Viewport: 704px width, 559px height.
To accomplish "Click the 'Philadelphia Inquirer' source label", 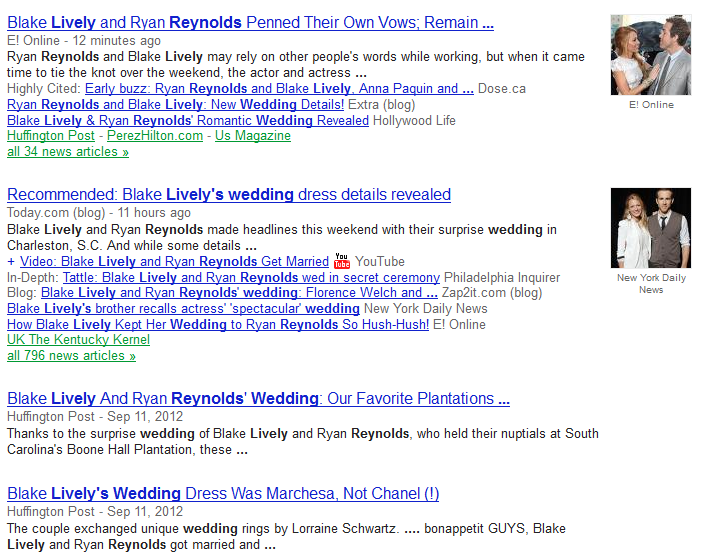I will point(502,278).
